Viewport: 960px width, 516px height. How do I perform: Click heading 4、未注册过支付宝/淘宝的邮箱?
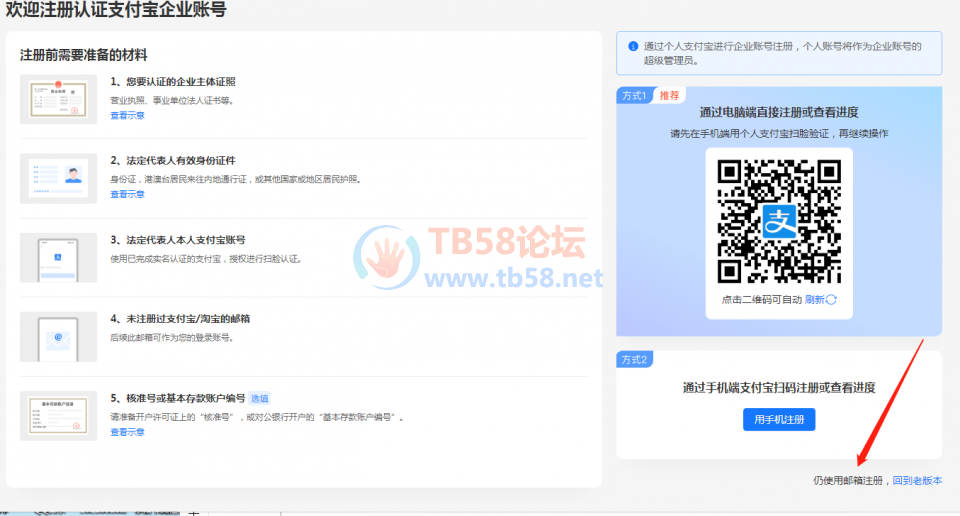(180, 319)
